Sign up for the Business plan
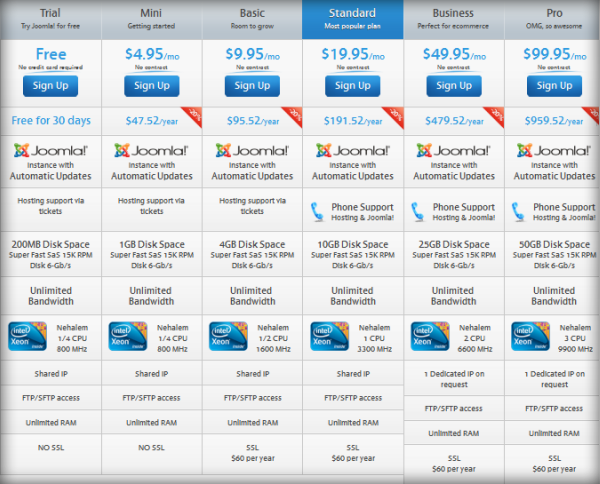 (453, 86)
